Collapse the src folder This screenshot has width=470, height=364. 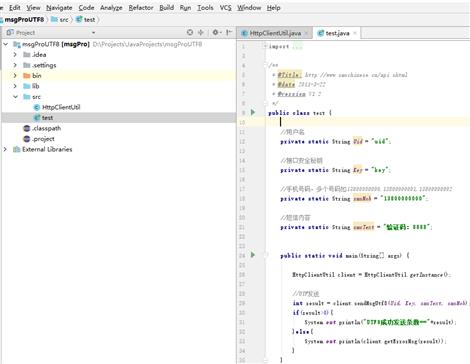pyautogui.click(x=15, y=97)
